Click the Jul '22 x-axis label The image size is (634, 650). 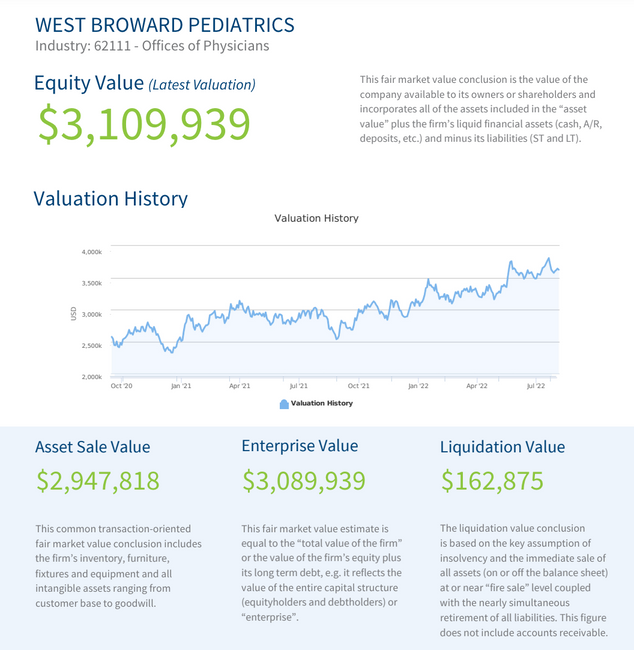pyautogui.click(x=534, y=385)
